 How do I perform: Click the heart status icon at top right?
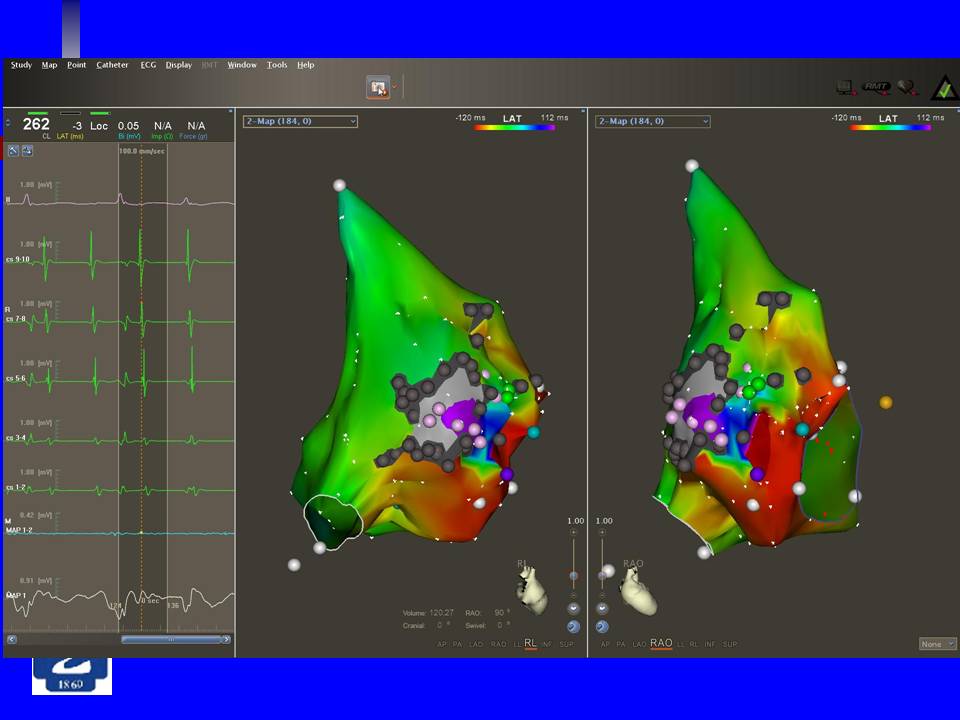click(x=908, y=88)
